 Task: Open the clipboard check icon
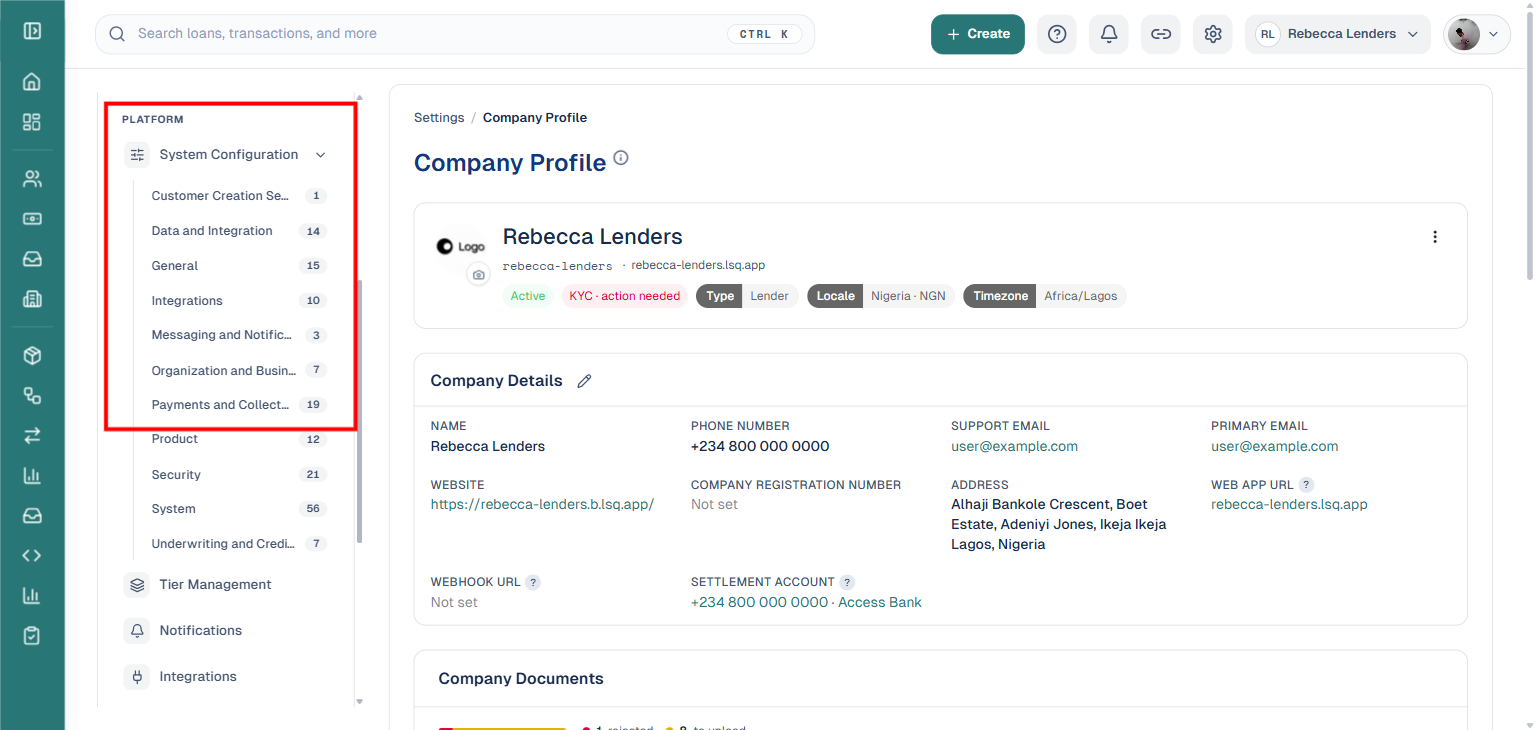[32, 636]
